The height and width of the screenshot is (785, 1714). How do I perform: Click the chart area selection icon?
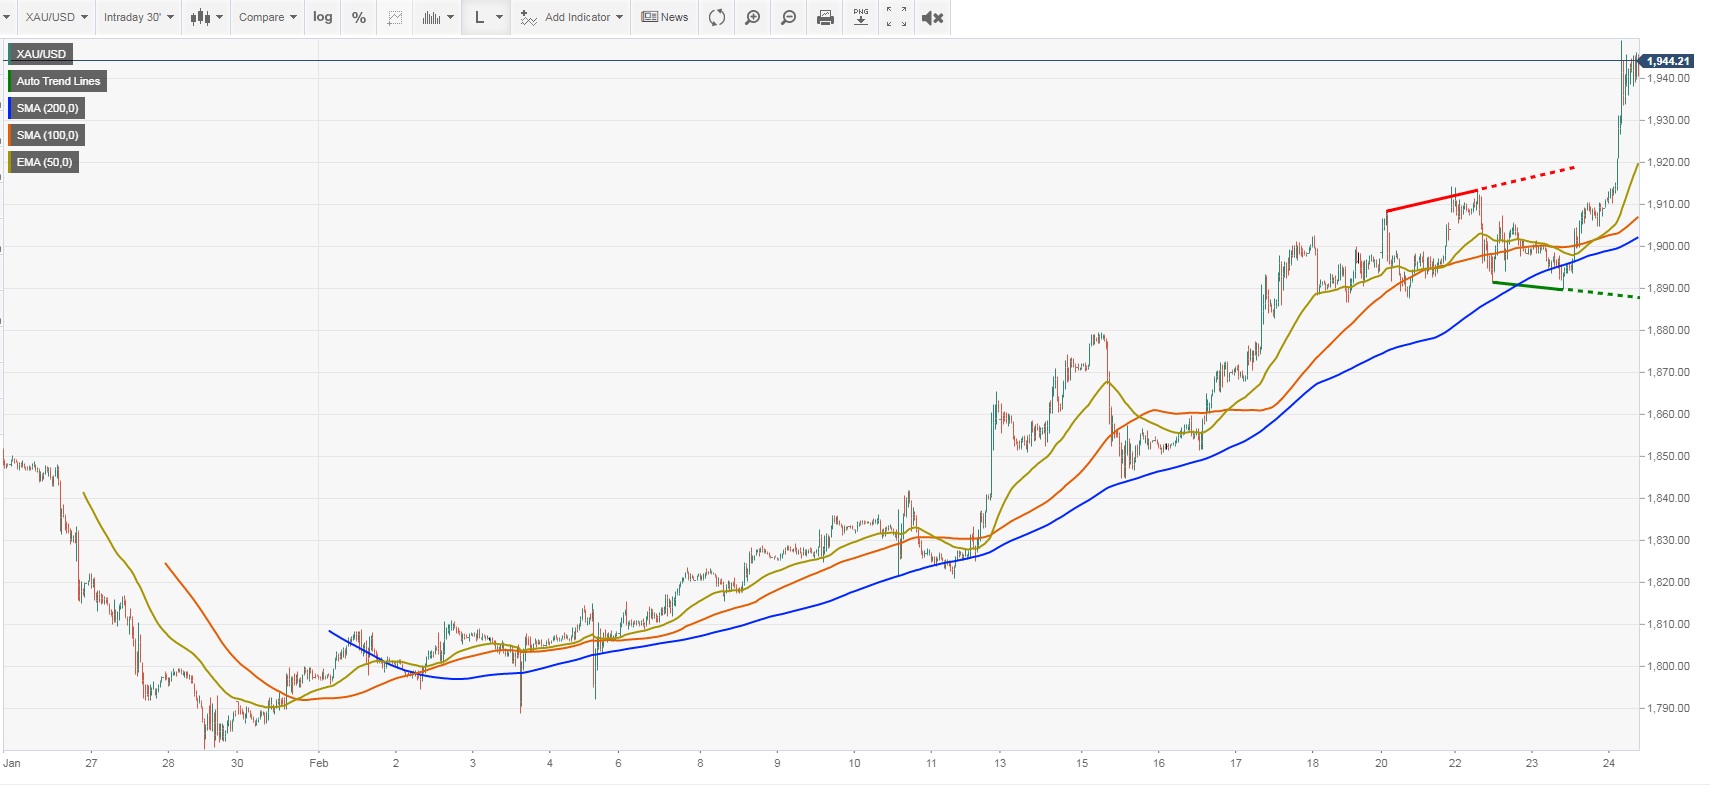pos(395,17)
